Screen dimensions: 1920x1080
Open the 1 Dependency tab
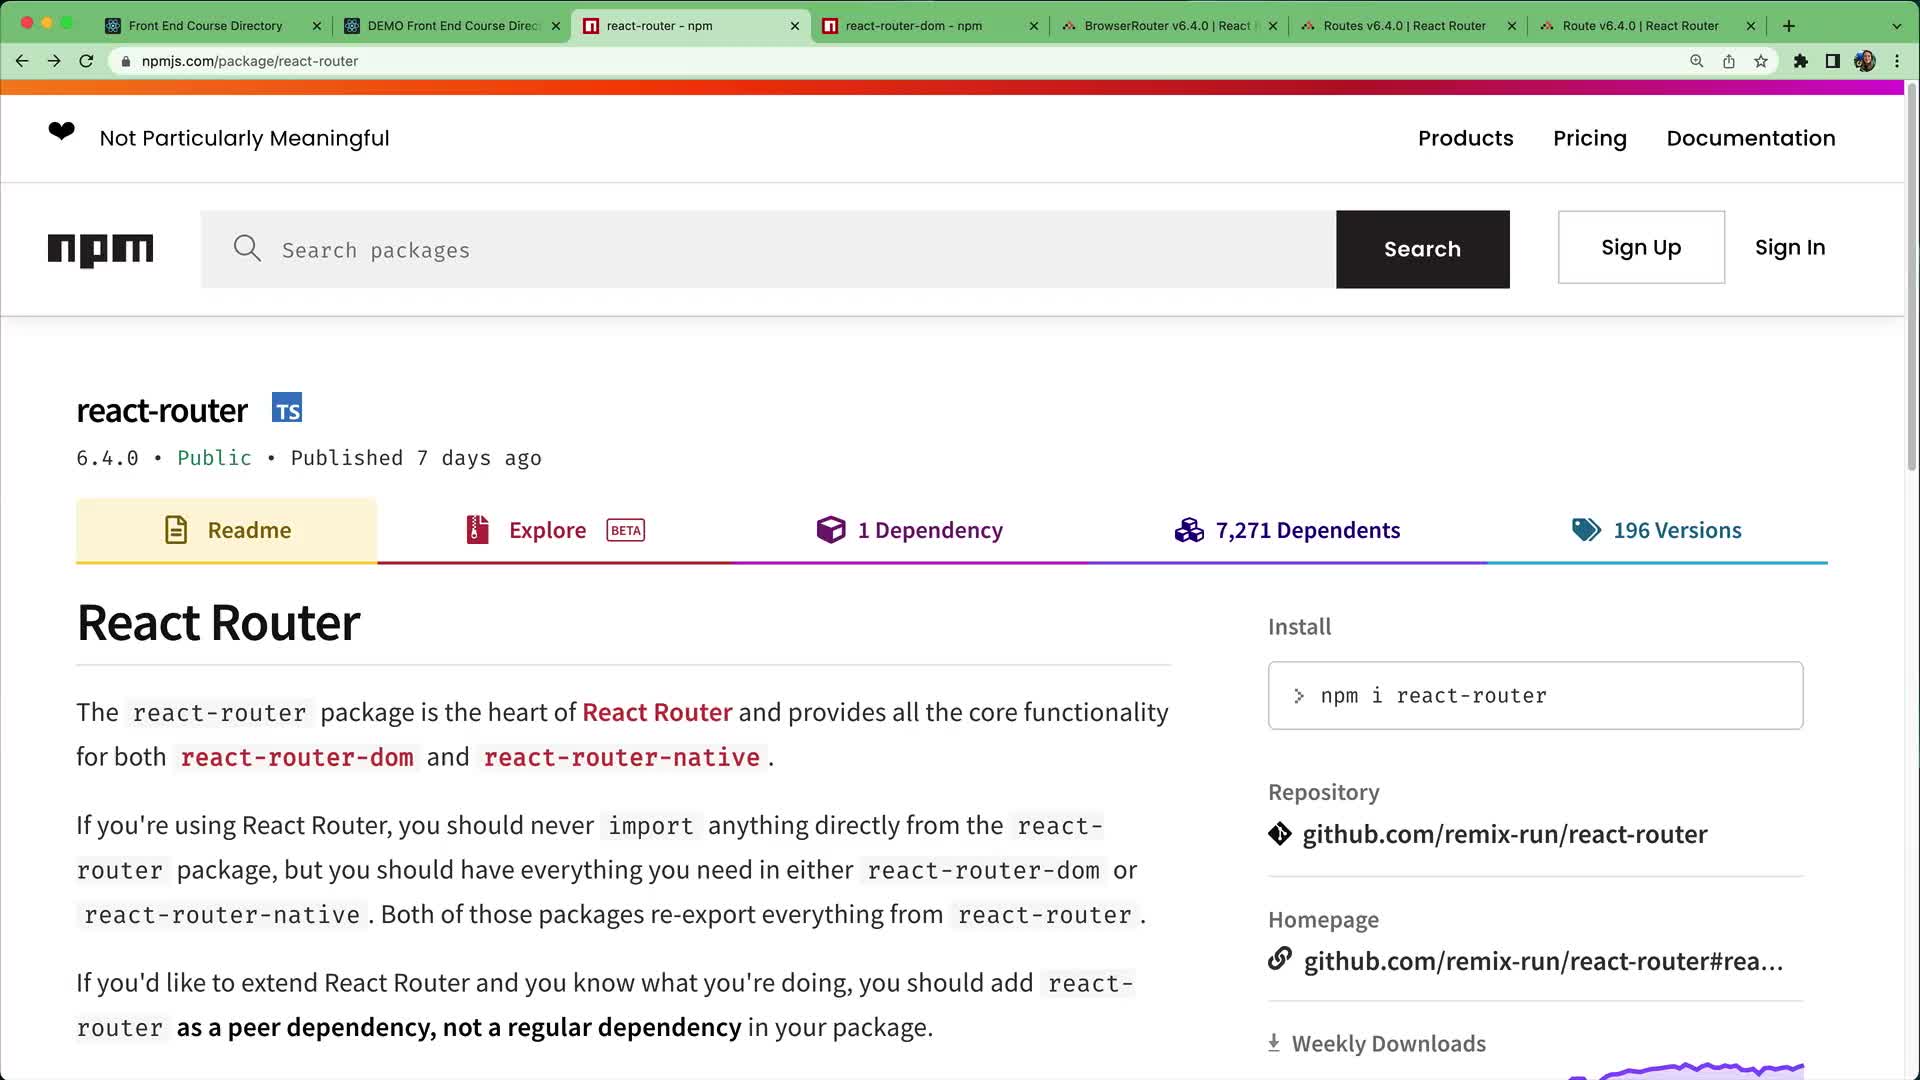[910, 530]
